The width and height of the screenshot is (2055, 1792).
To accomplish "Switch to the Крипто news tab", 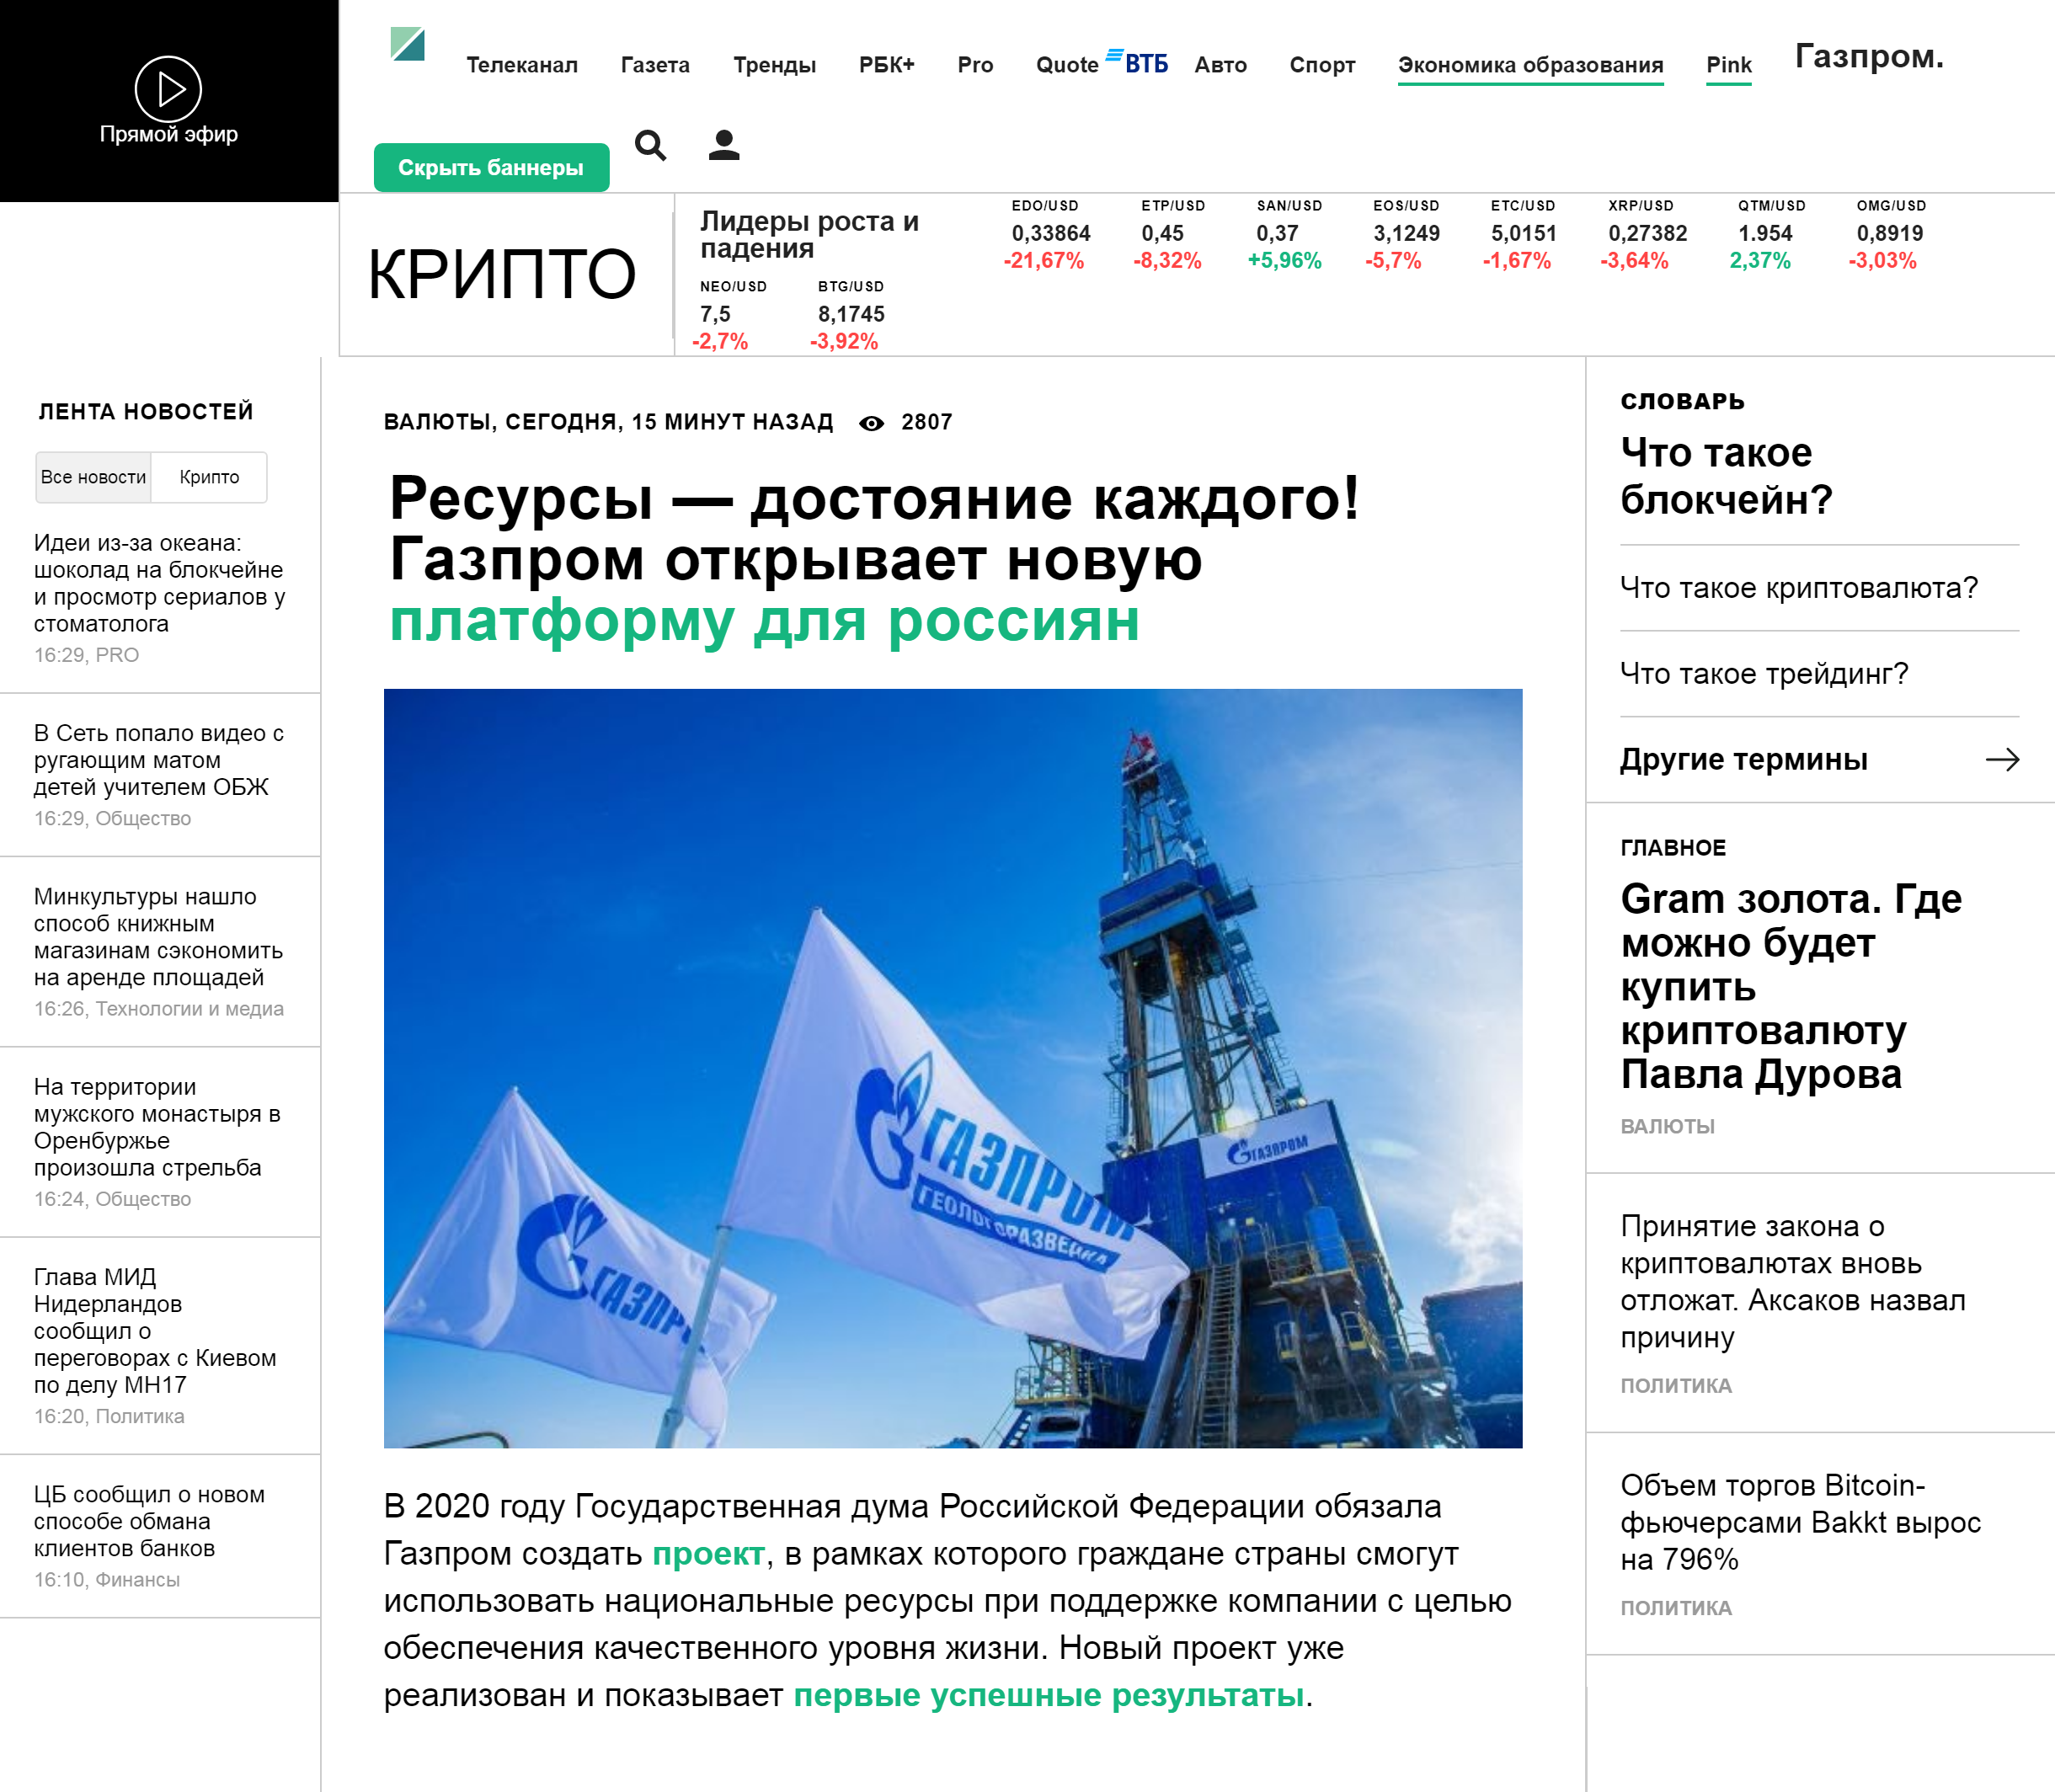I will 209,477.
